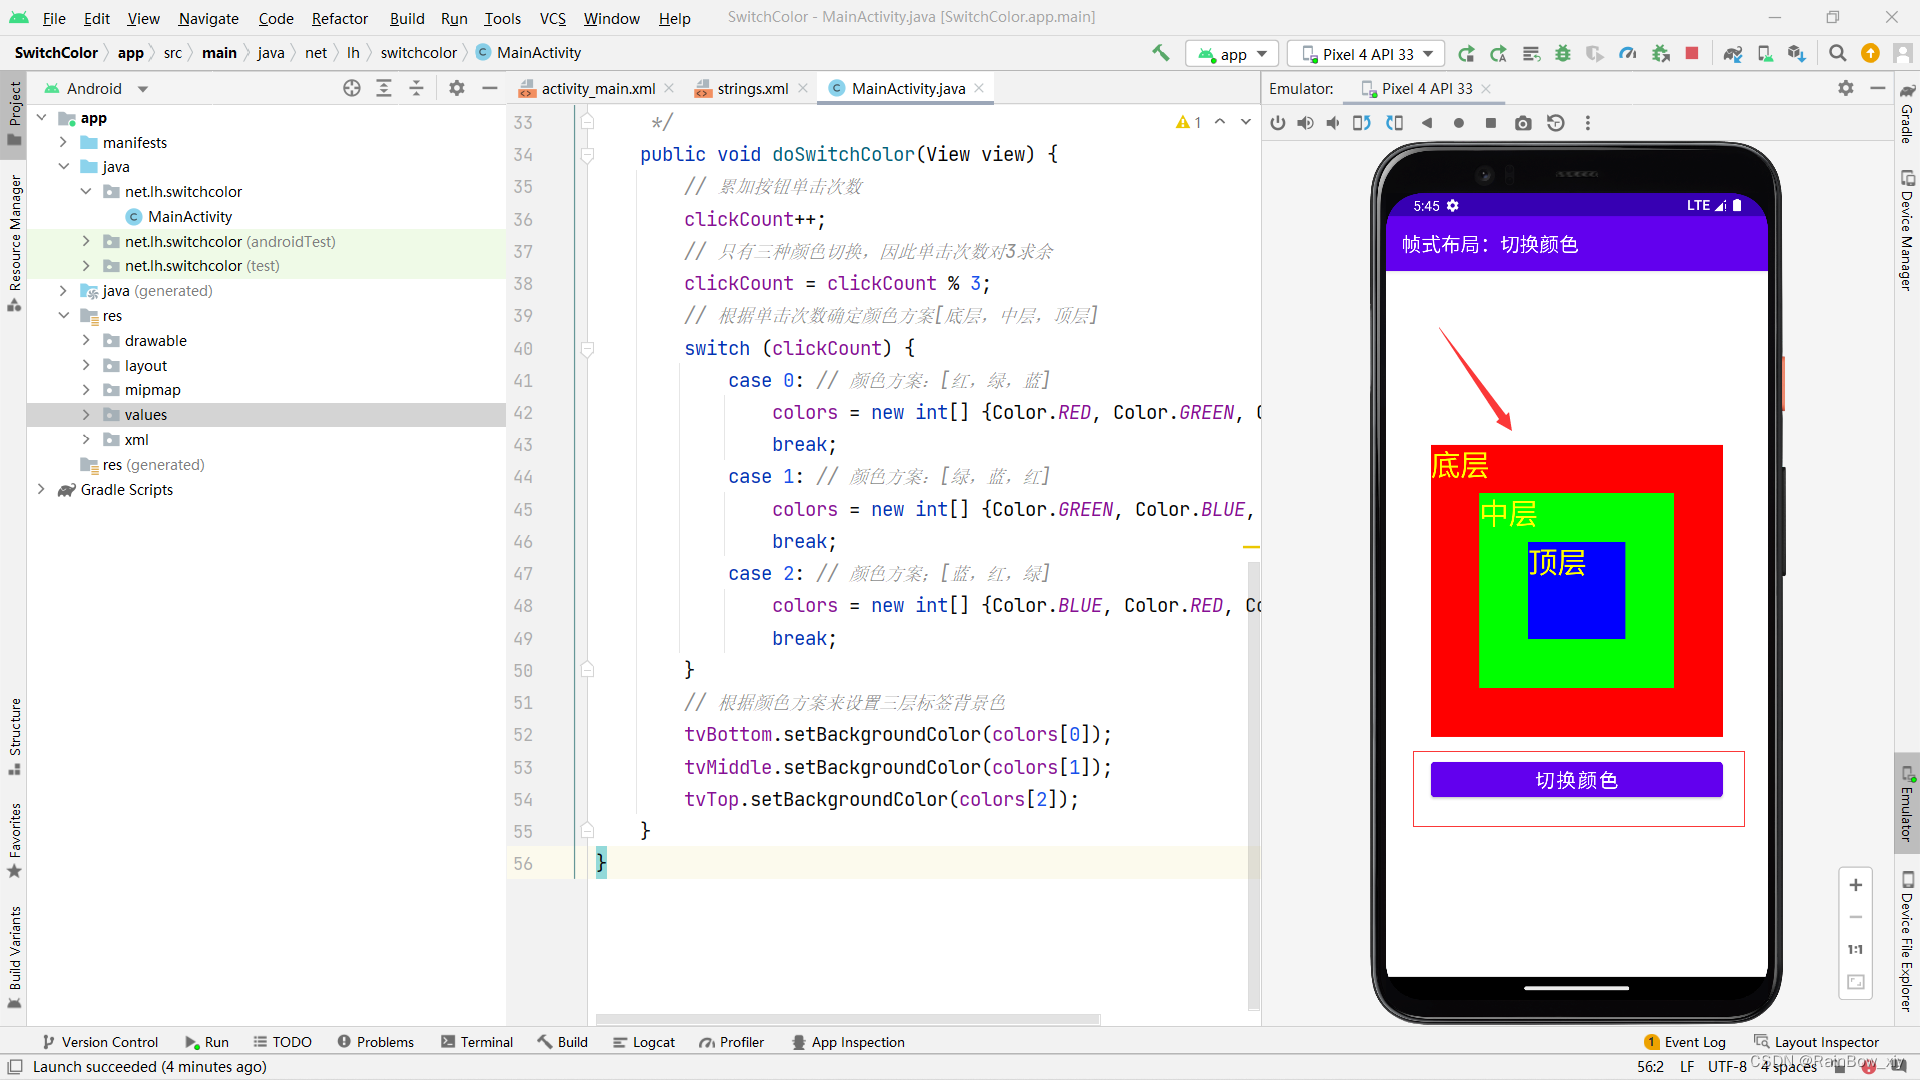Screen dimensions: 1920x1080
Task: Stop the running app with red square
Action: point(1692,53)
